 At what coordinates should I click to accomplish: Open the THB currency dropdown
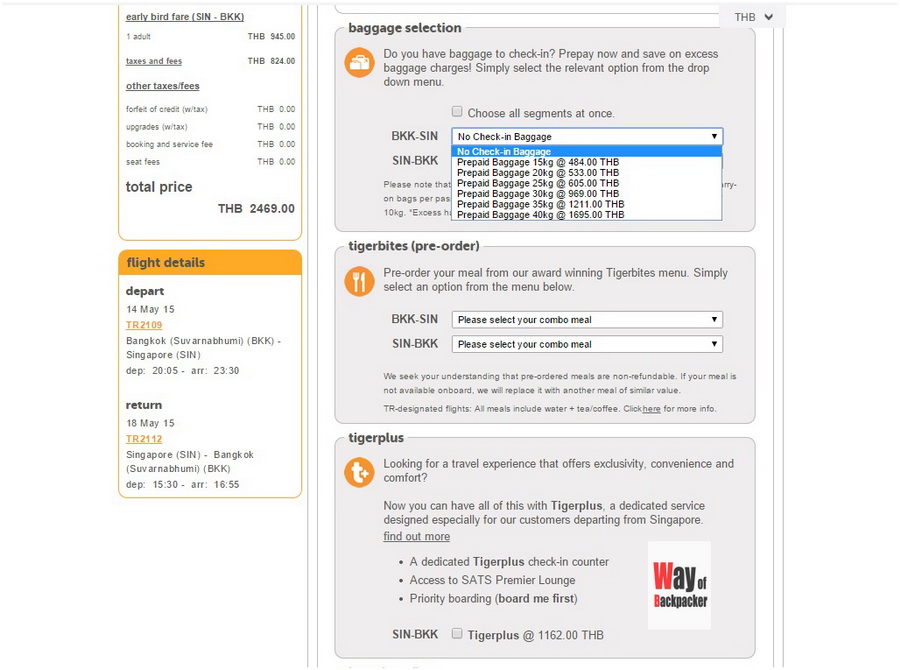(x=752, y=17)
